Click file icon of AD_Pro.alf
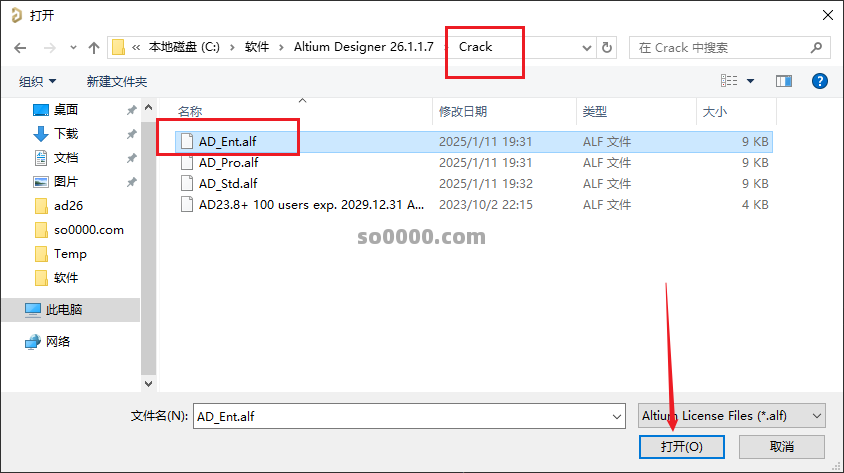Screen dimensions: 844x473 187,163
